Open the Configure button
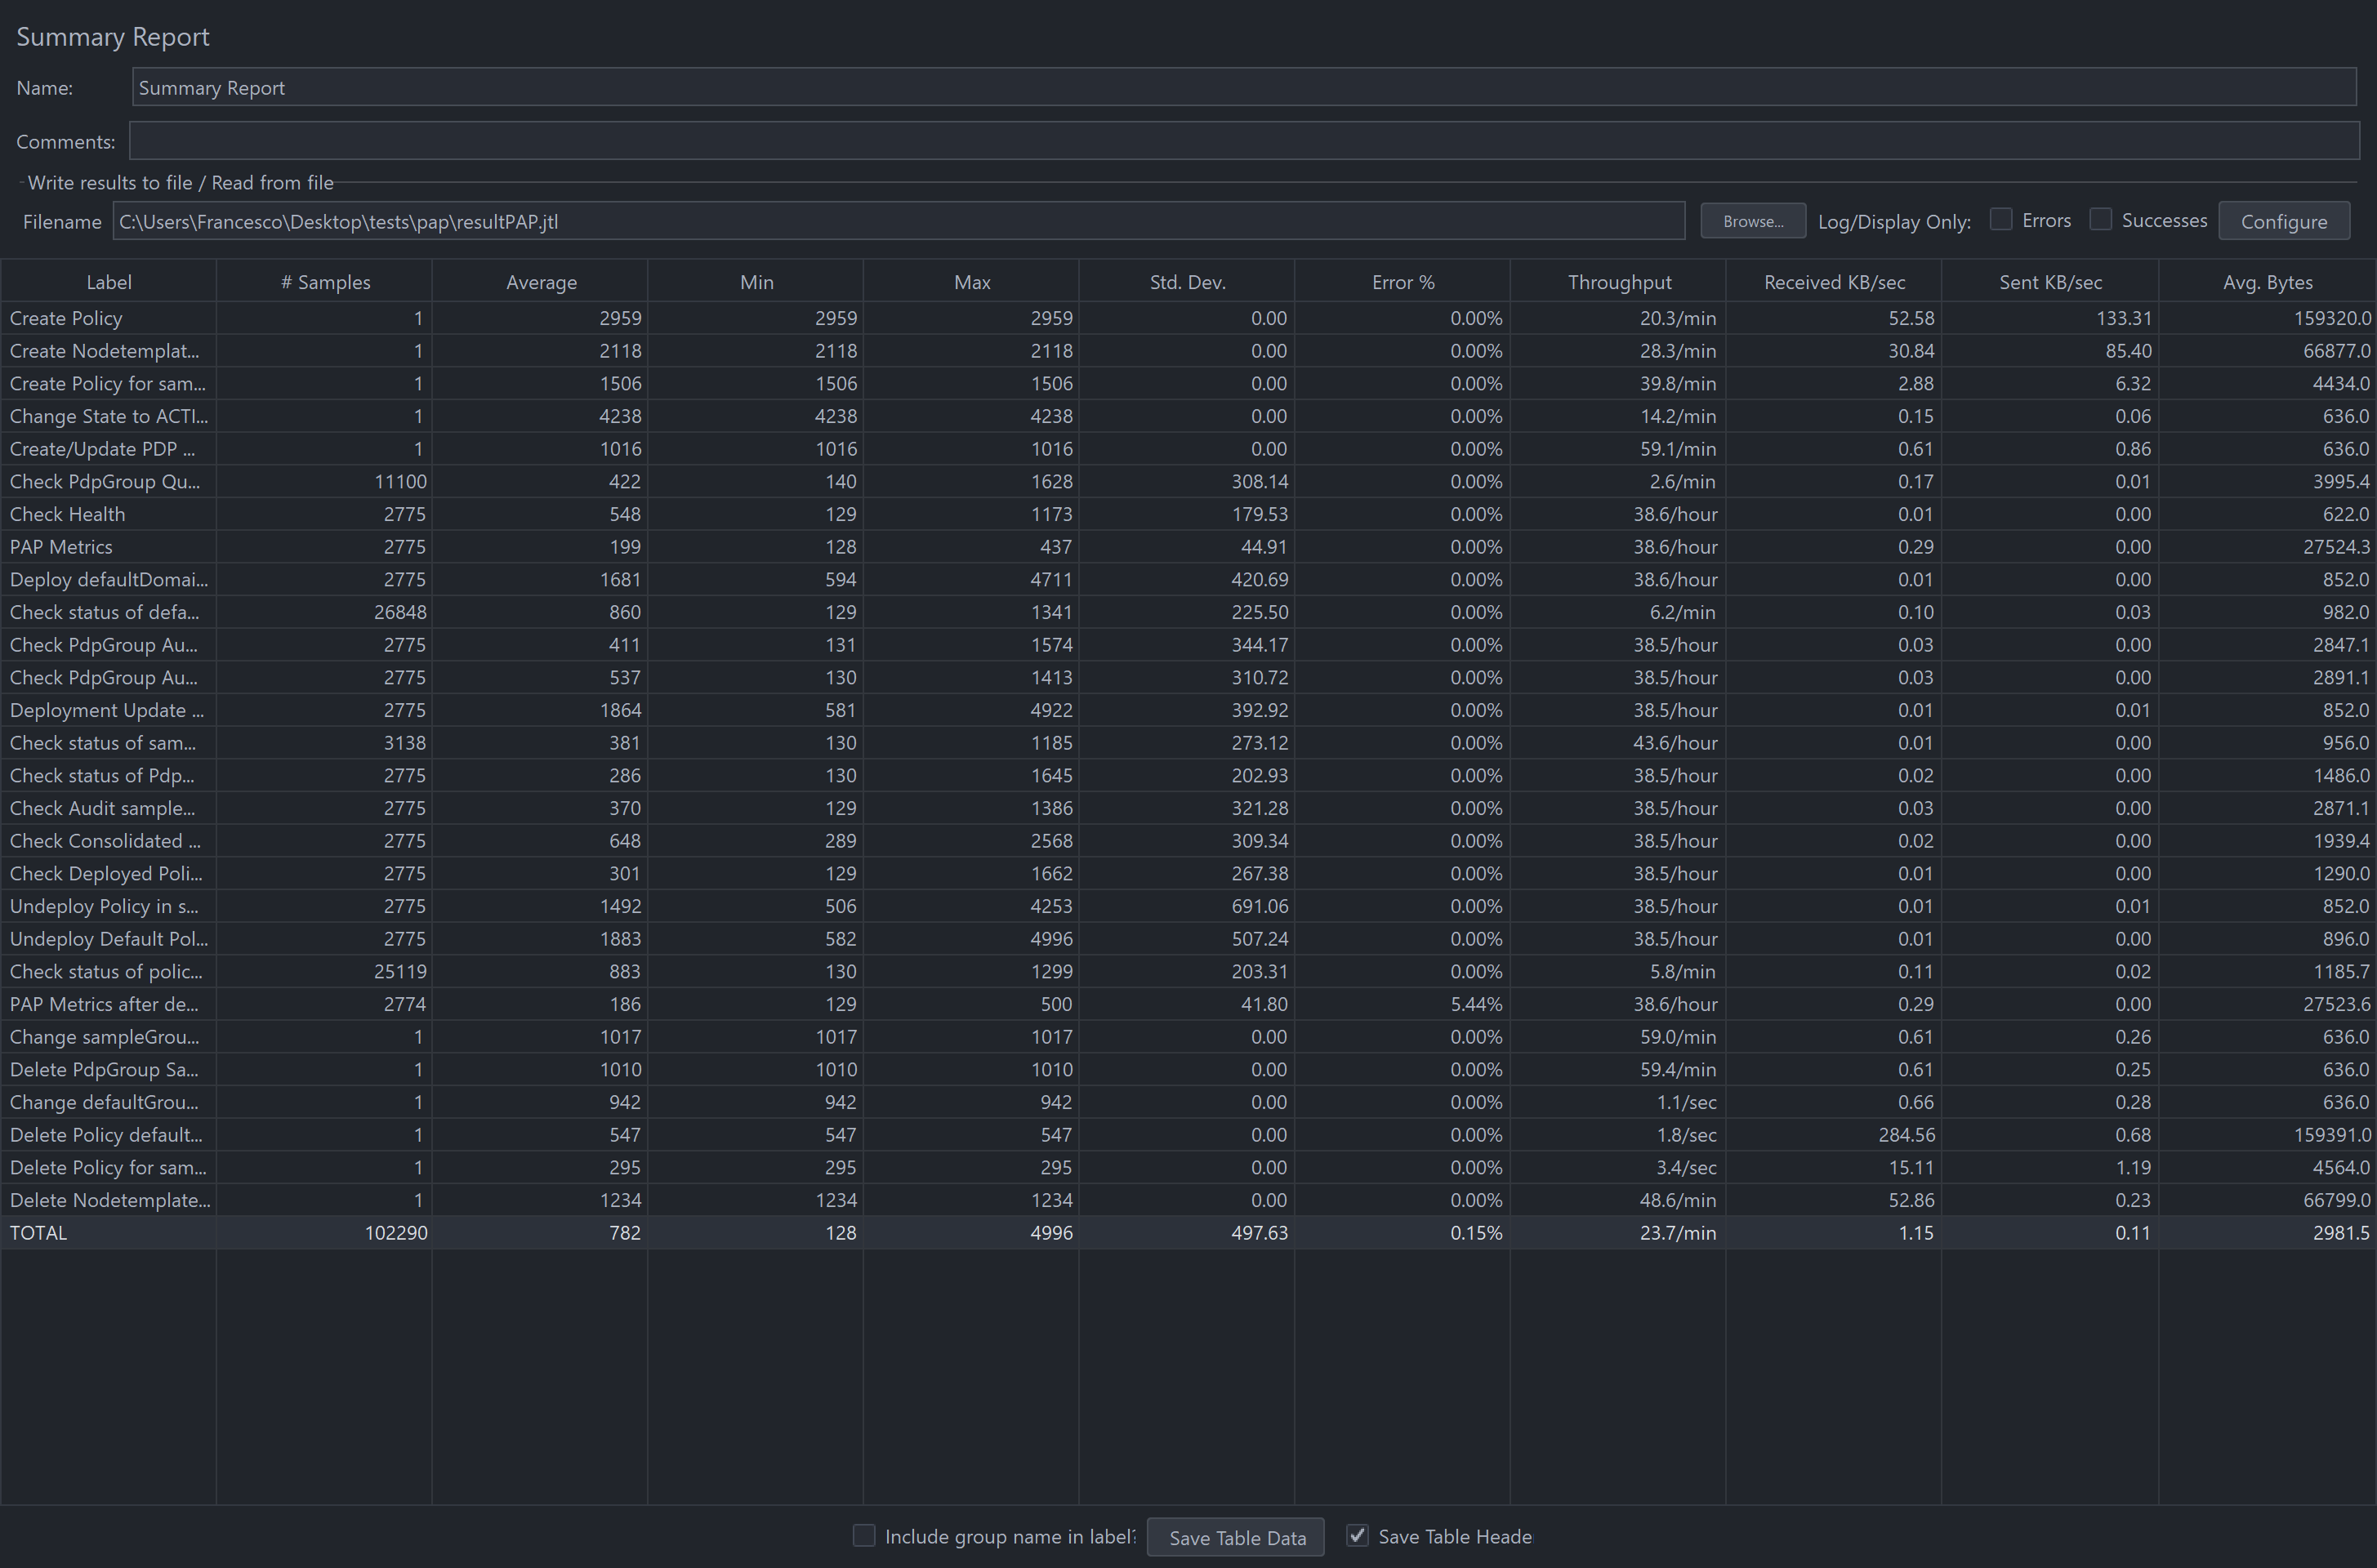Screen dimensions: 2377x1568 pyautogui.click(x=2283, y=221)
